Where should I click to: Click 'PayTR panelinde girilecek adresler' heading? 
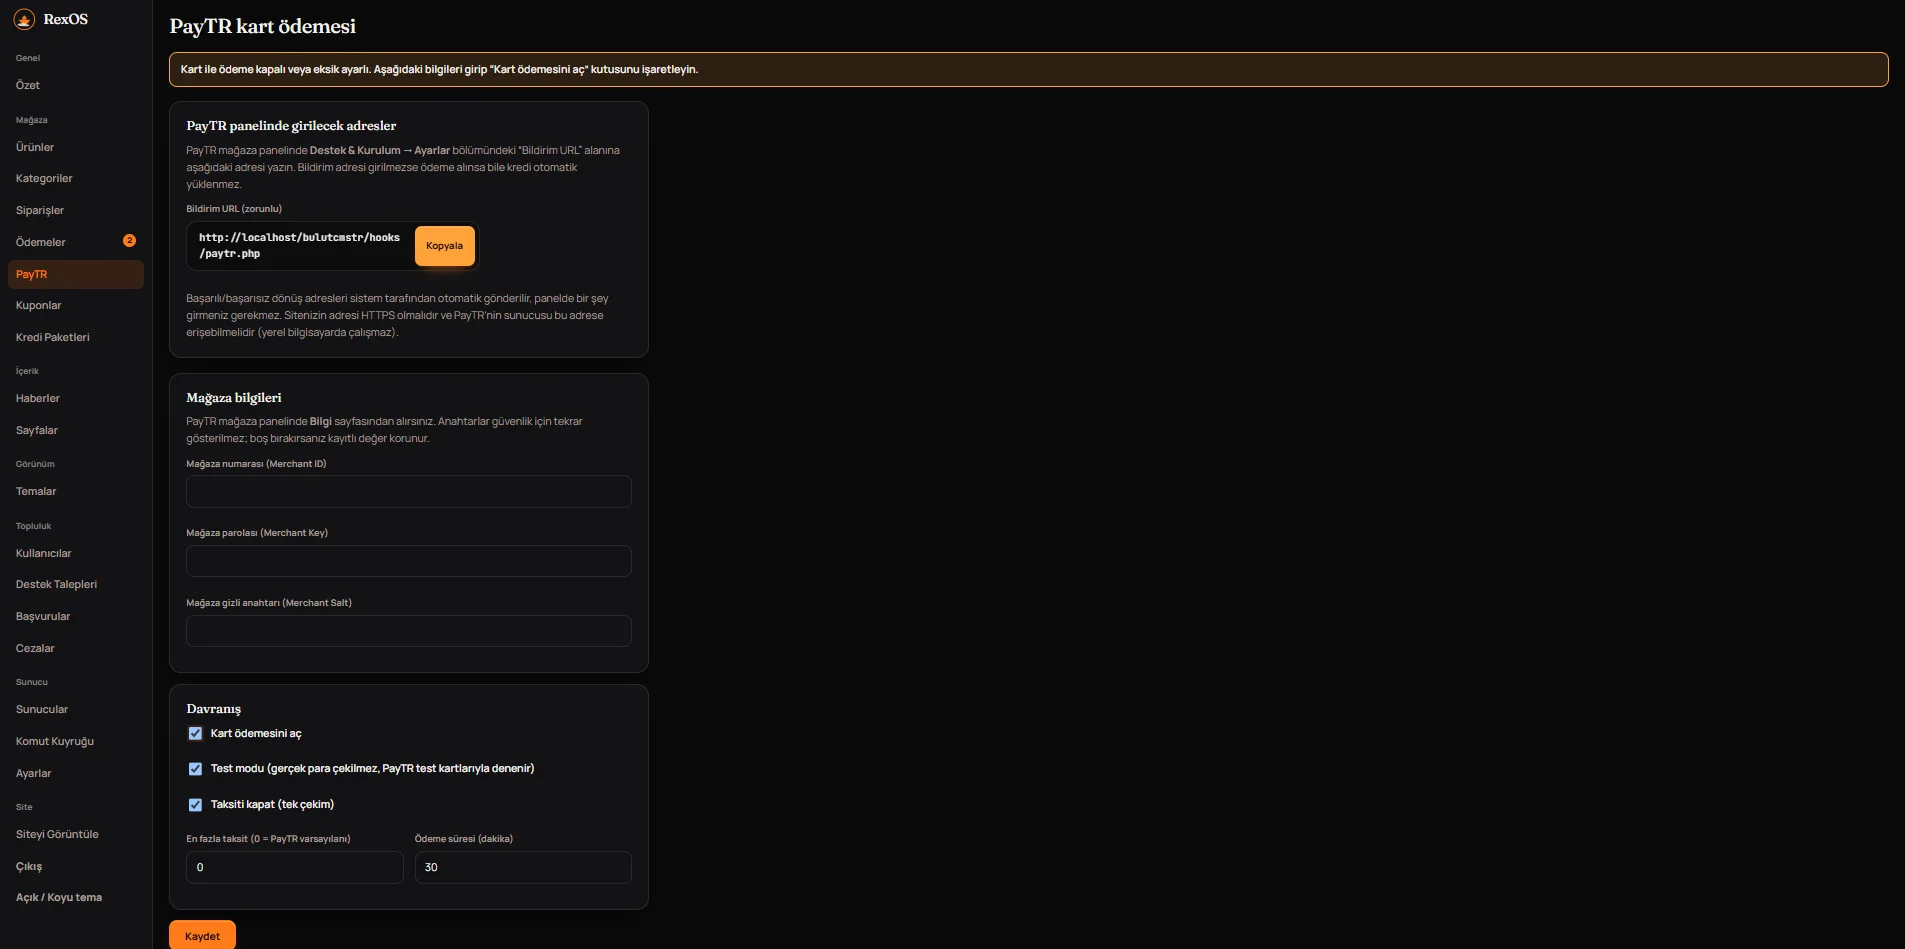(291, 126)
